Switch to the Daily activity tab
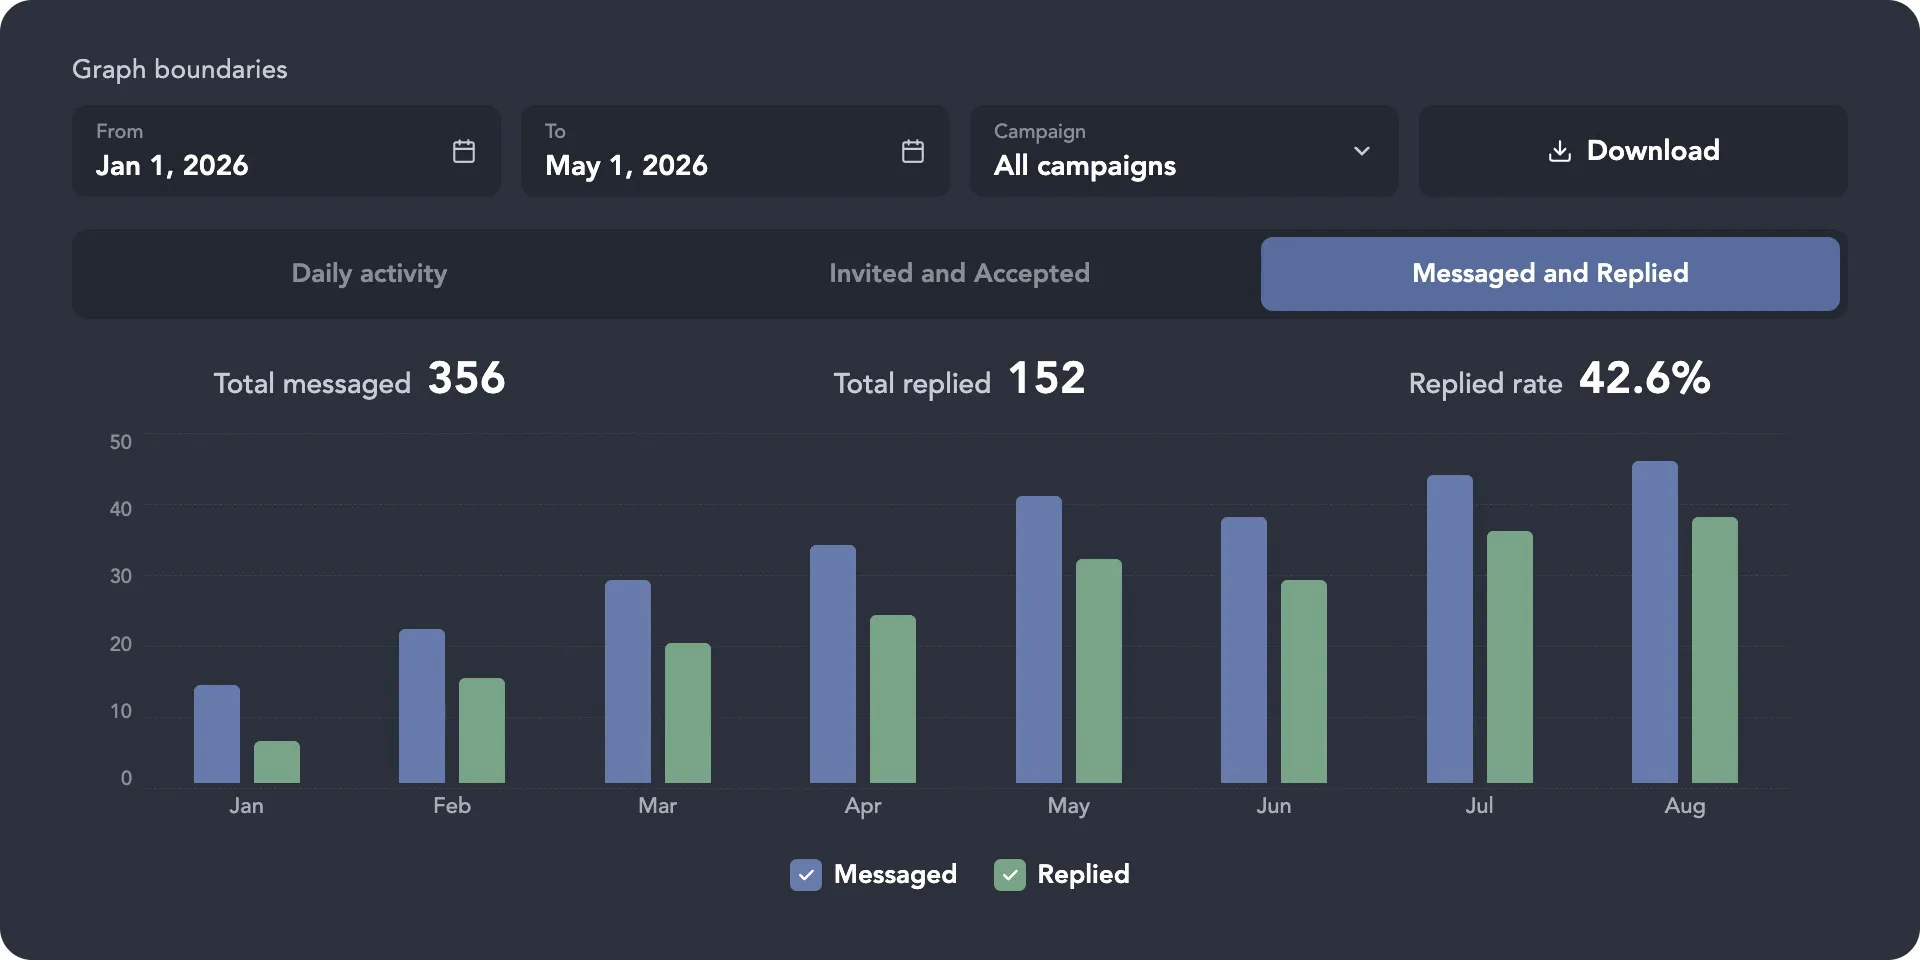1920x960 pixels. point(369,274)
